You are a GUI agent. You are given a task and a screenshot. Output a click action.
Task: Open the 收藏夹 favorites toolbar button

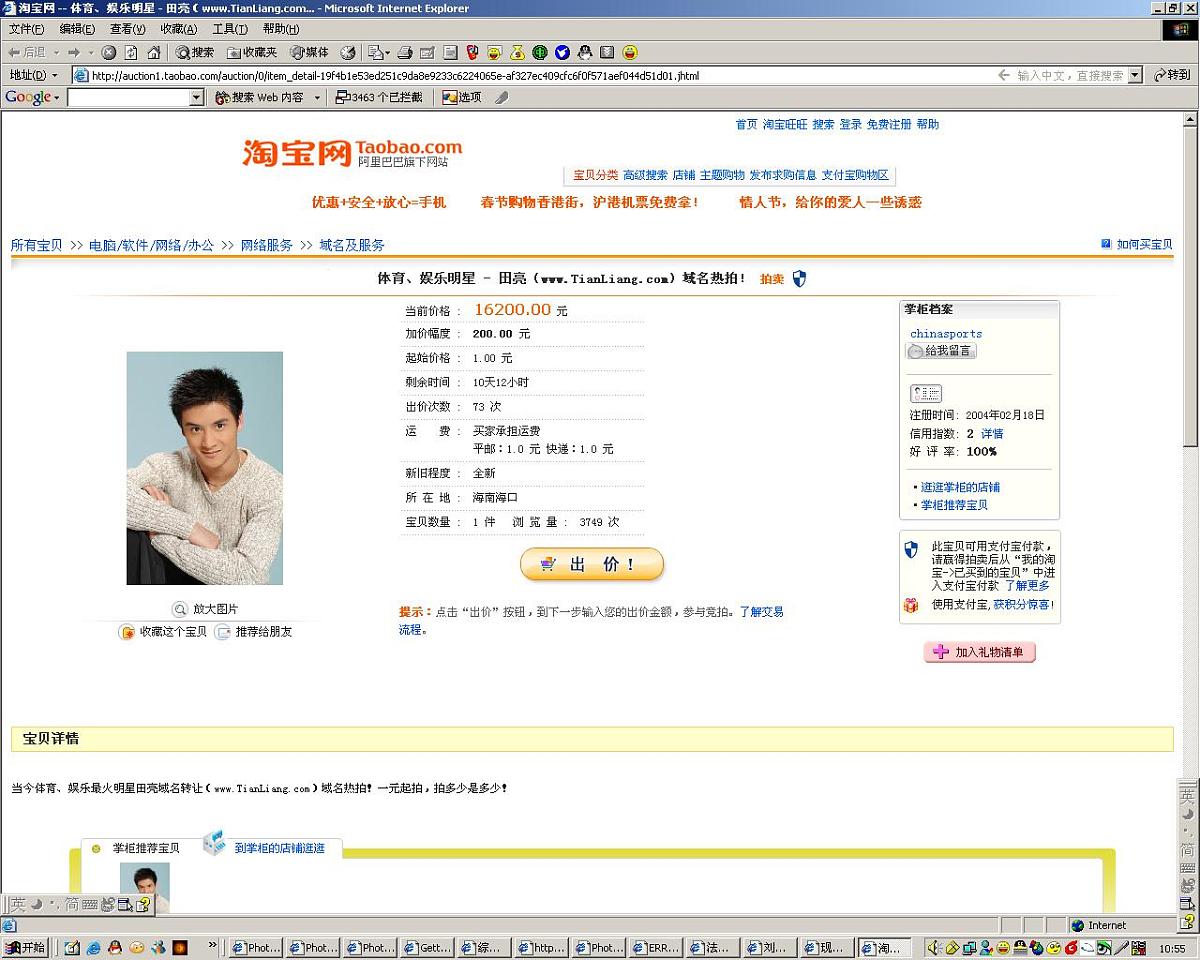[x=252, y=52]
